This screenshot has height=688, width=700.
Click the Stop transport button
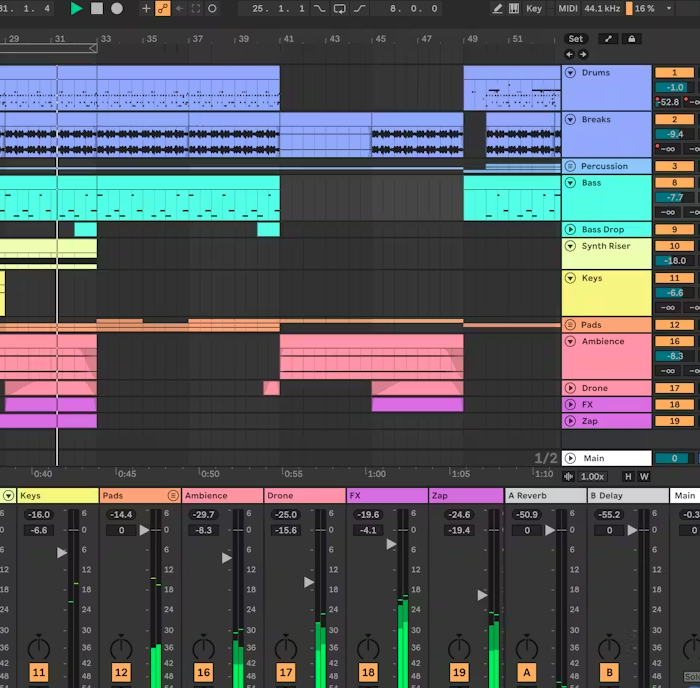pyautogui.click(x=97, y=8)
